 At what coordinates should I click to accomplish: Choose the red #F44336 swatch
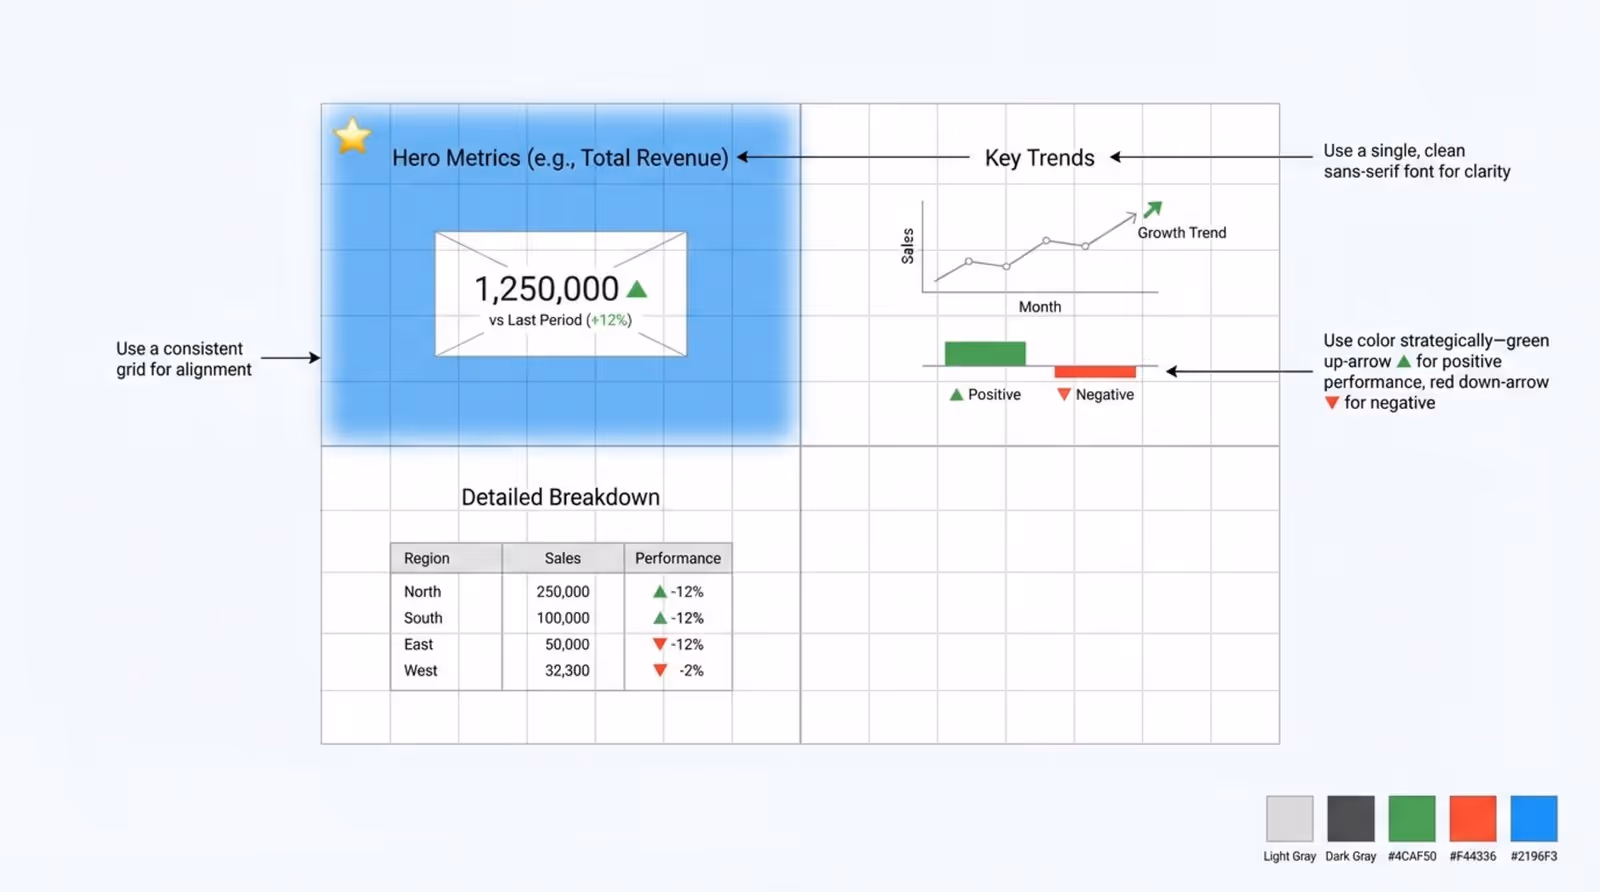(x=1473, y=819)
